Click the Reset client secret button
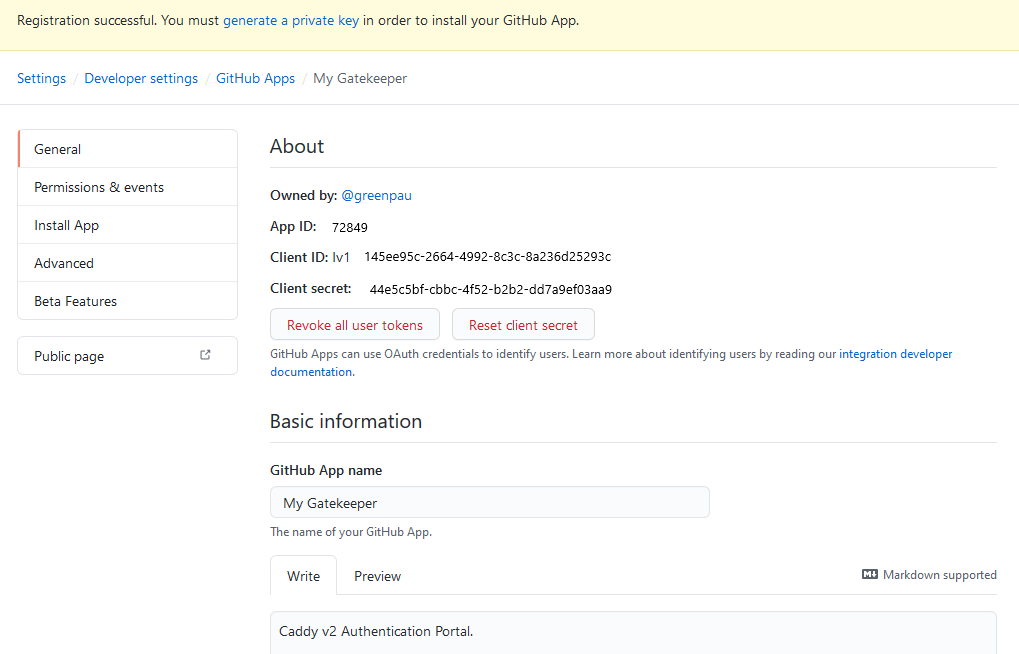Screen dimensions: 1019x654 [522, 324]
